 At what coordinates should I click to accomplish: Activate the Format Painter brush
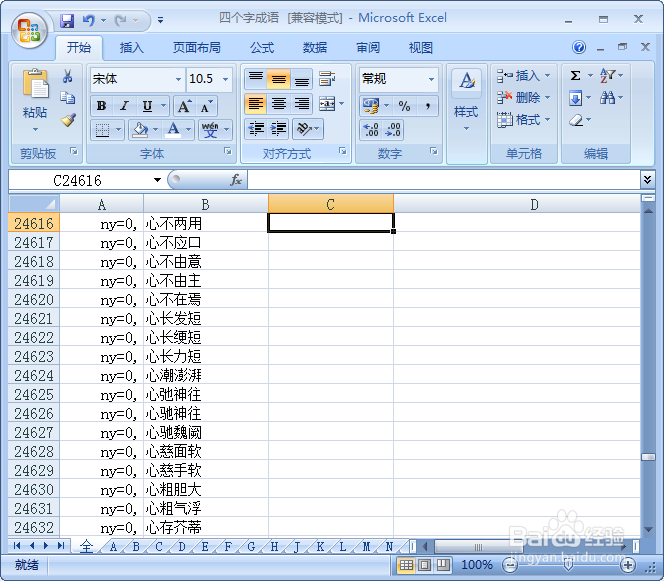pos(68,120)
